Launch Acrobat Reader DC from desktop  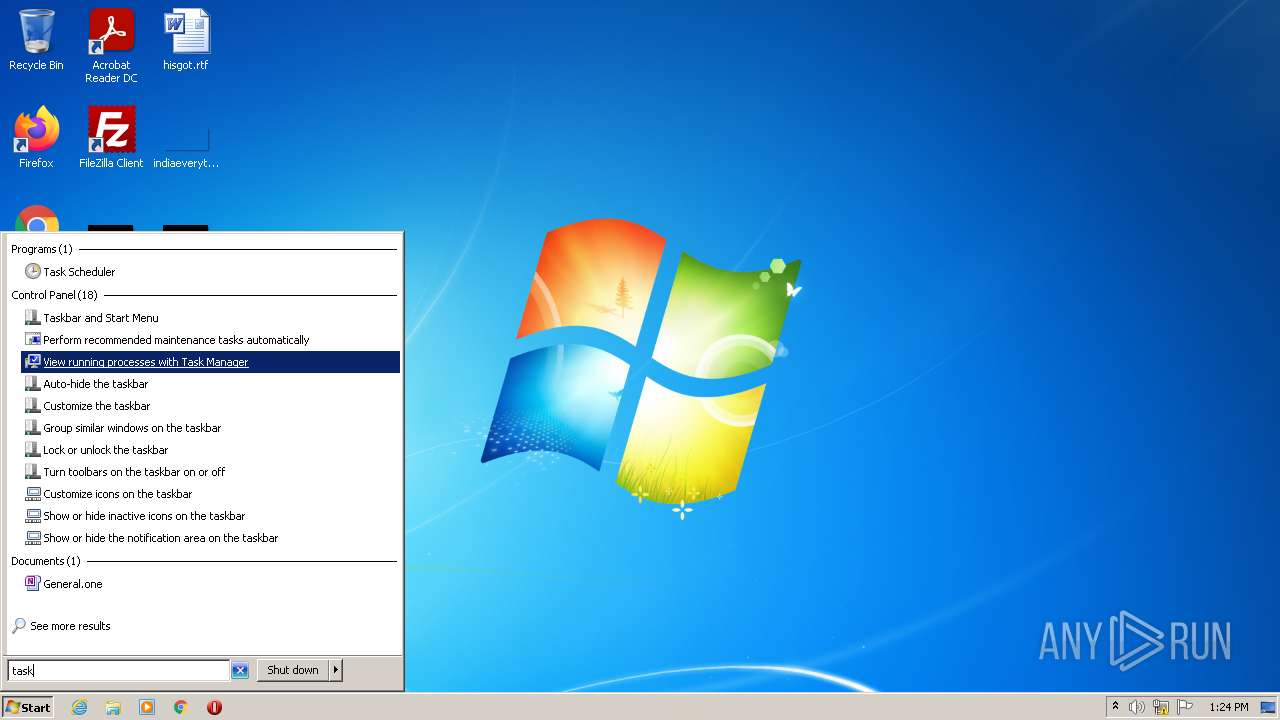(x=111, y=46)
